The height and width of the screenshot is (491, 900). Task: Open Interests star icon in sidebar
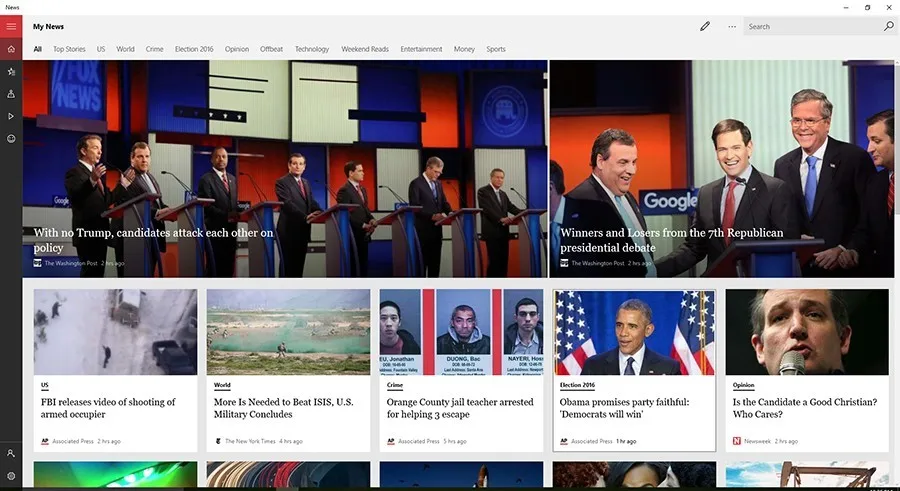tap(11, 71)
